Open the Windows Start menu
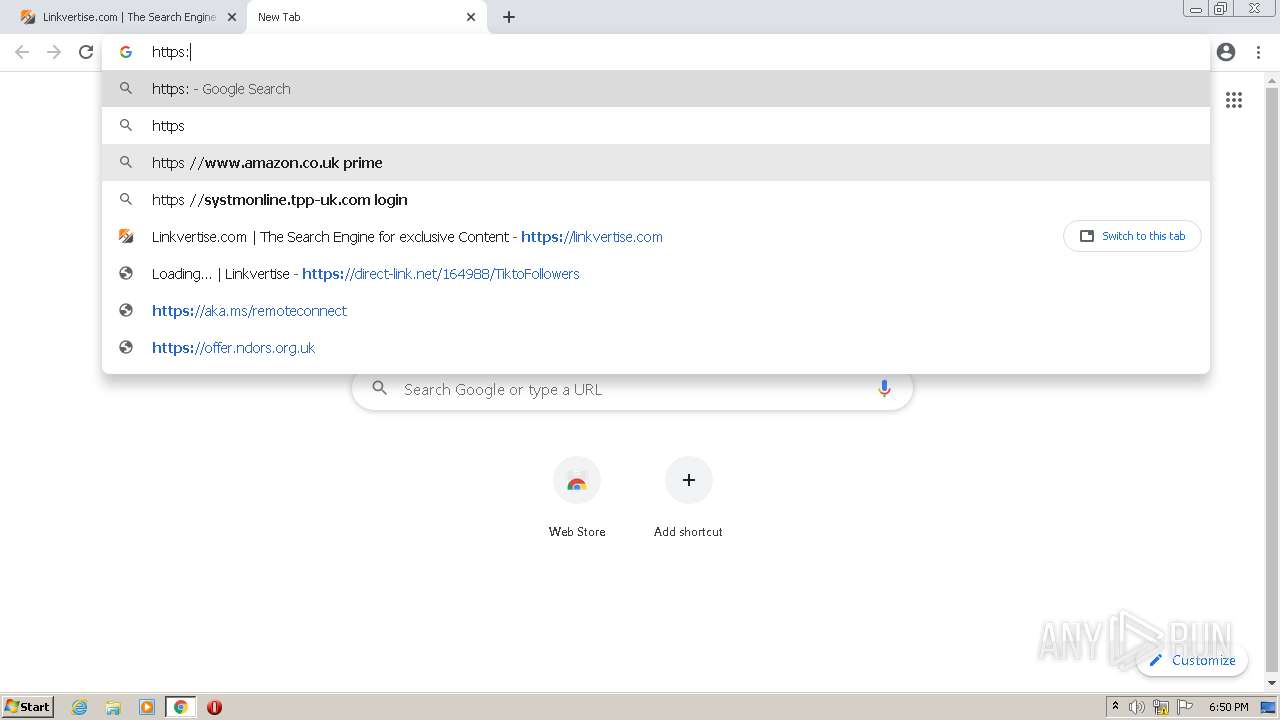This screenshot has height=720, width=1280. 28,706
